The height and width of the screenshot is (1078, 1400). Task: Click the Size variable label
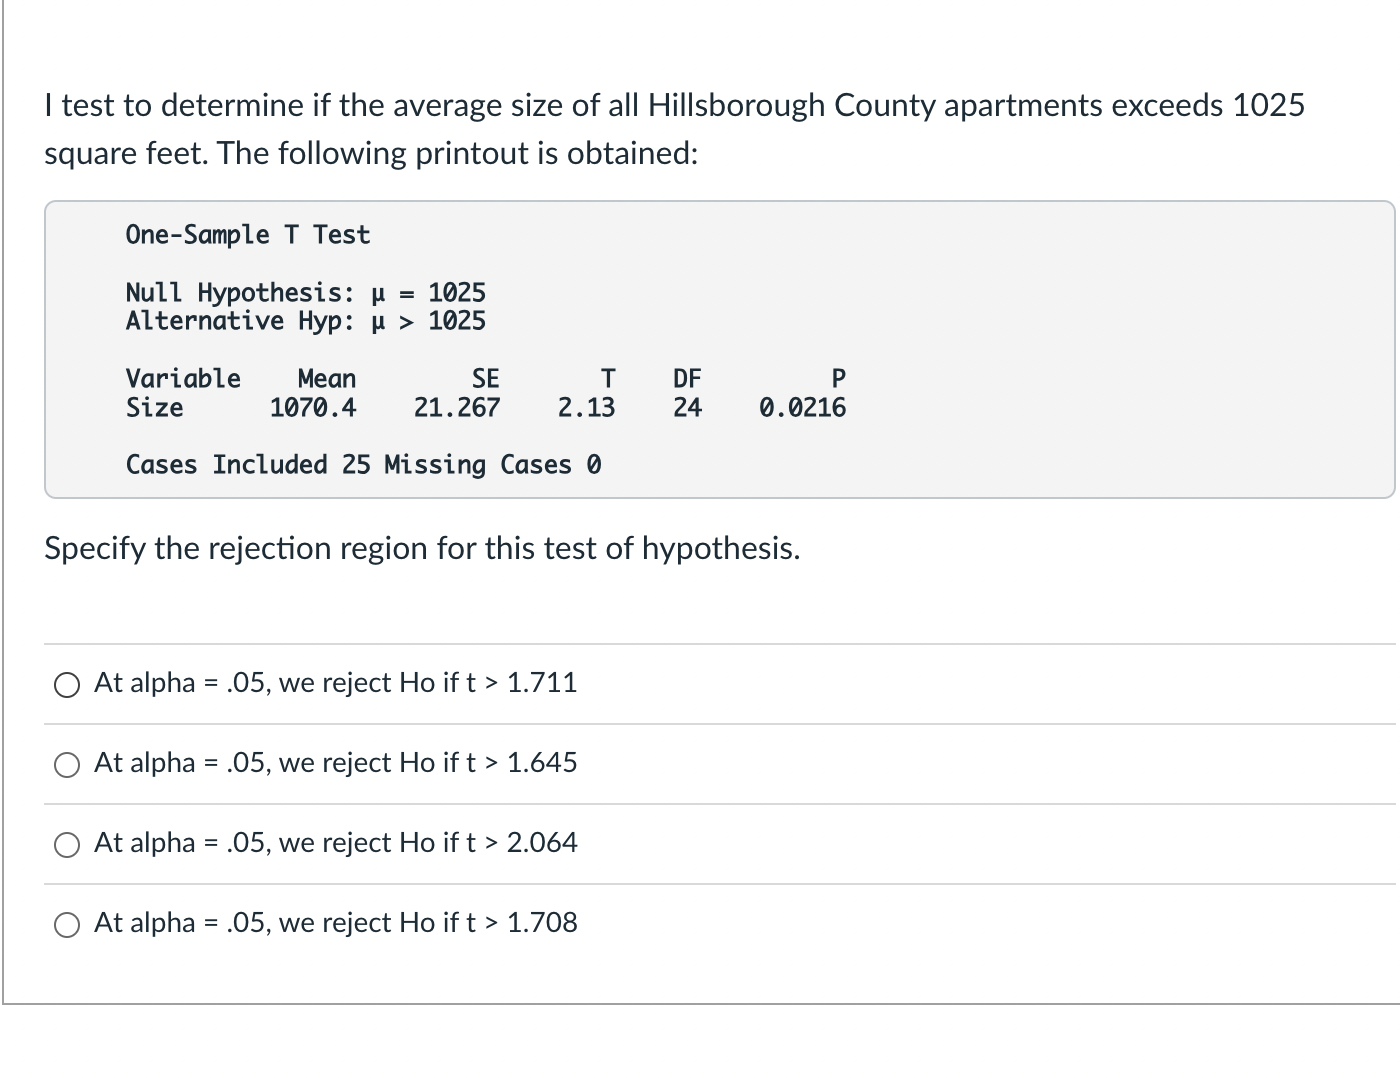click(x=153, y=407)
